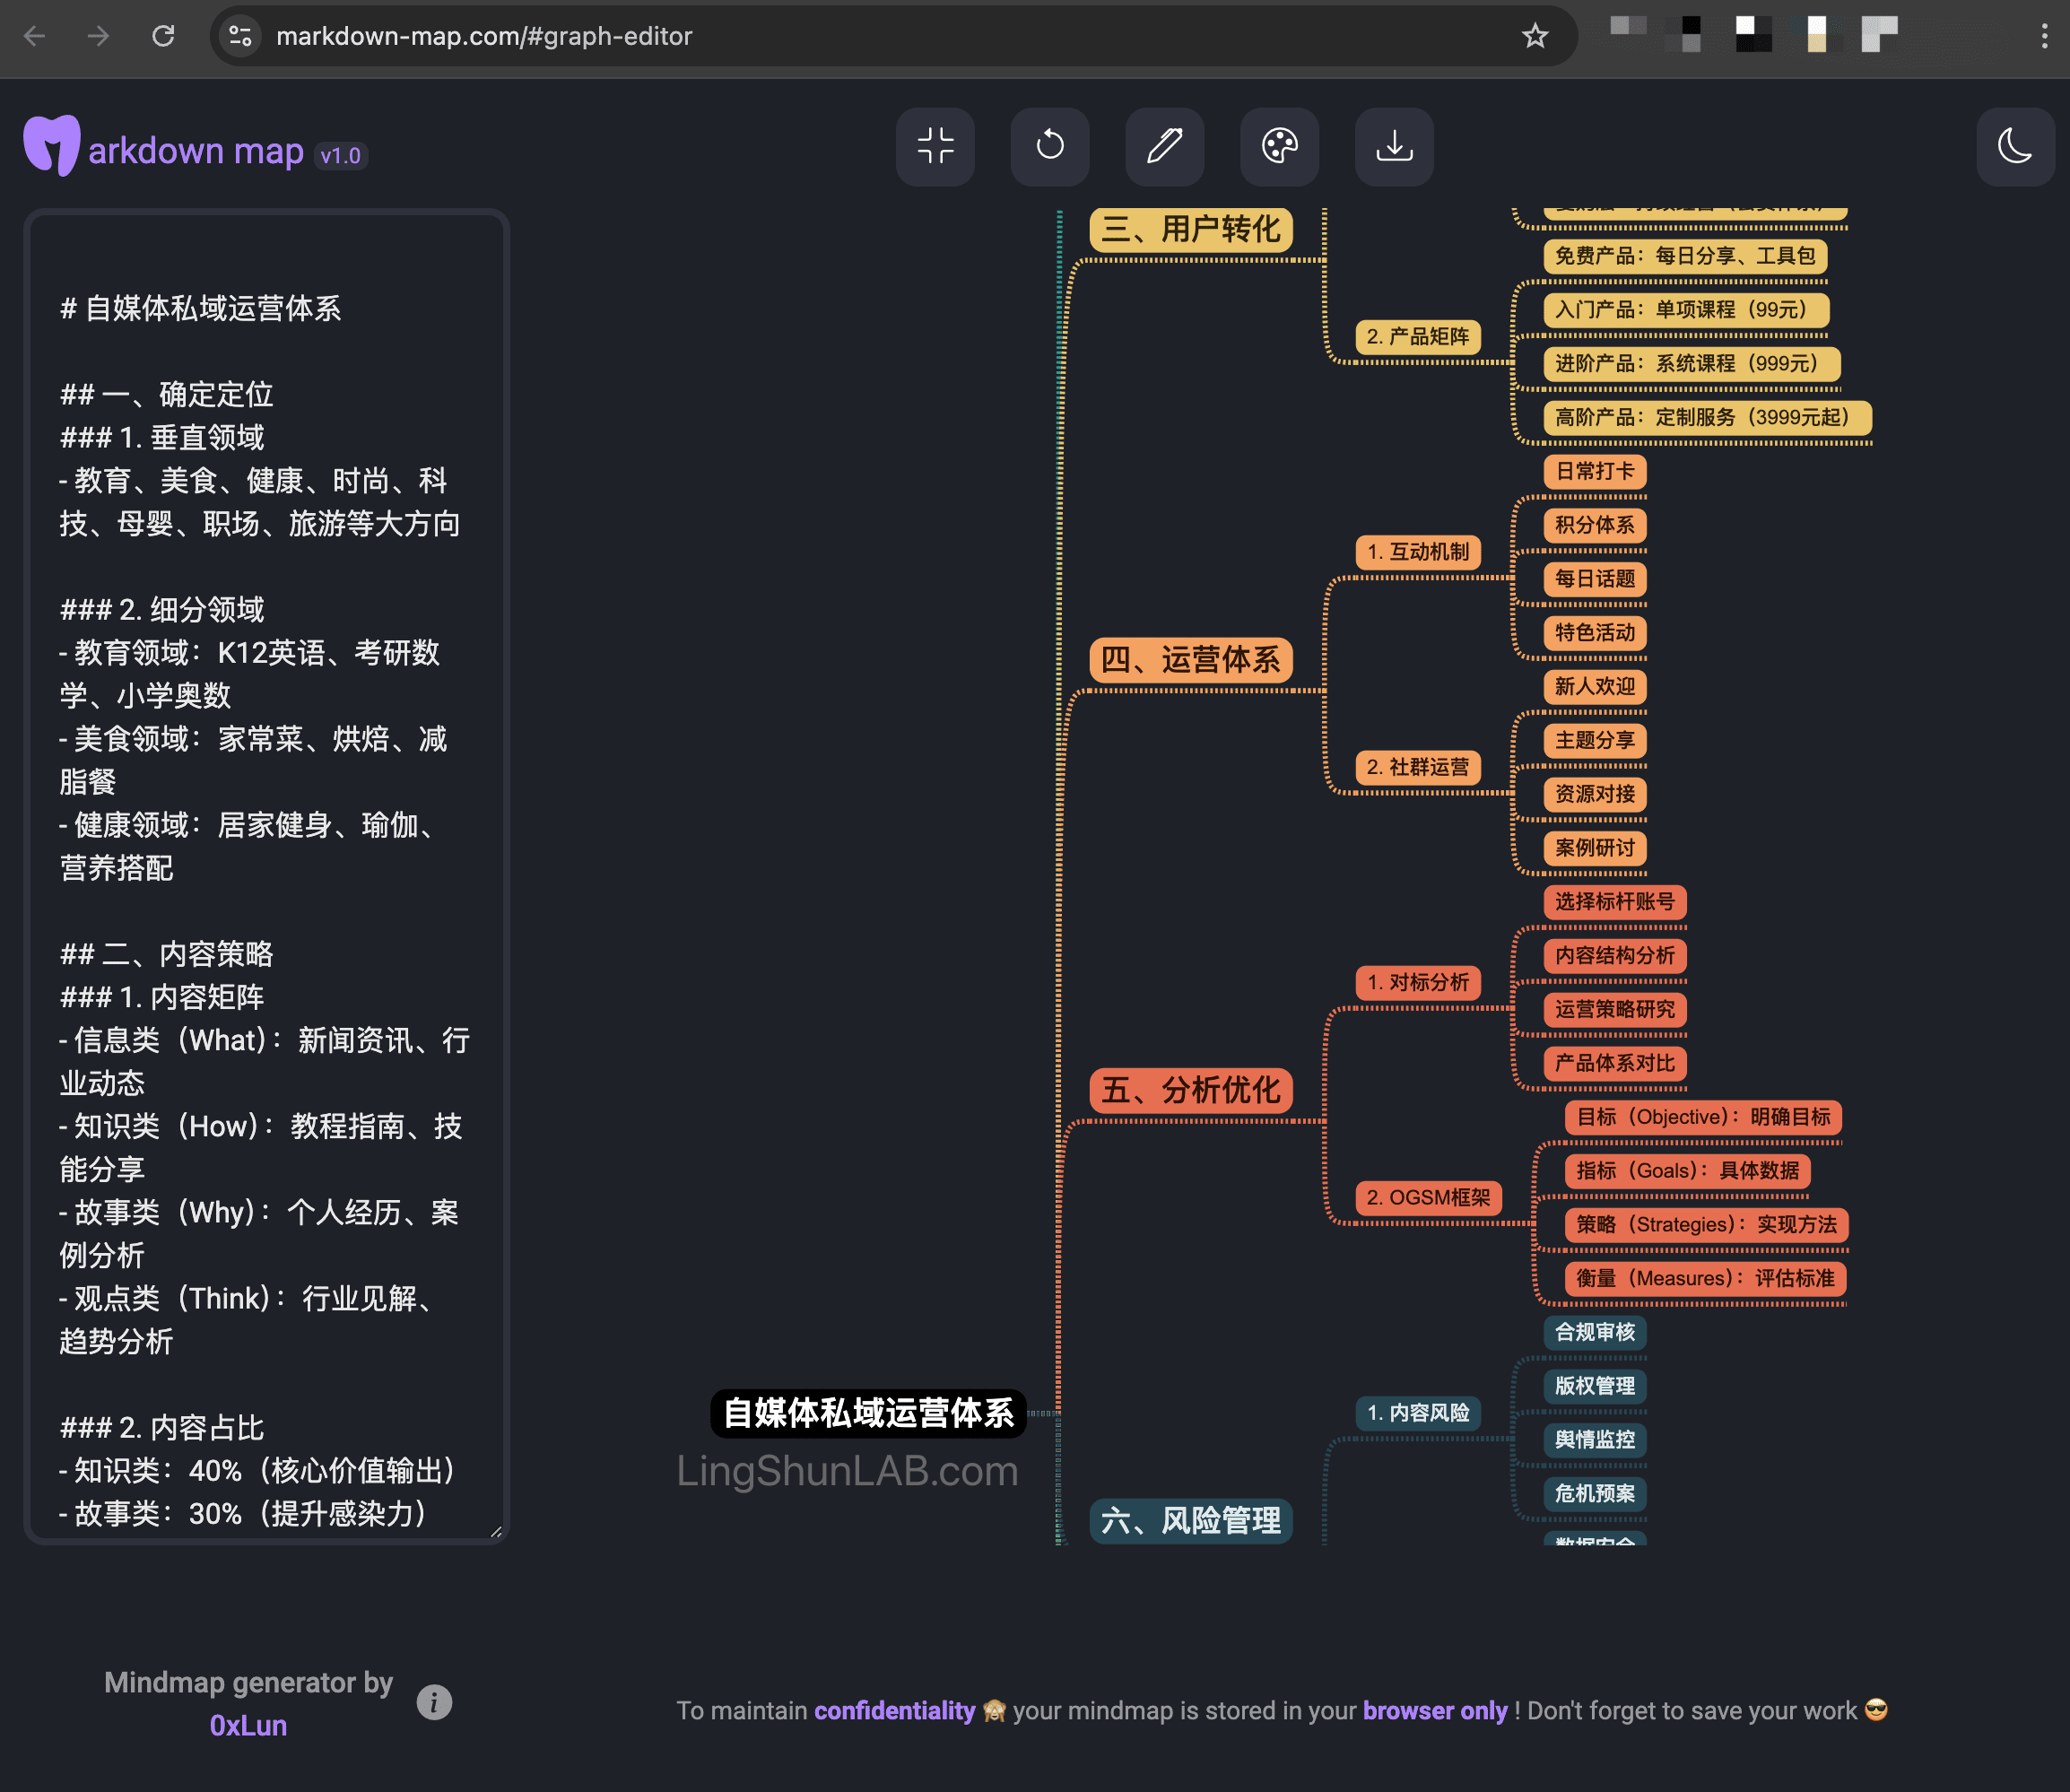Click the 主题分享 node
2070x1792 pixels.
[1595, 741]
